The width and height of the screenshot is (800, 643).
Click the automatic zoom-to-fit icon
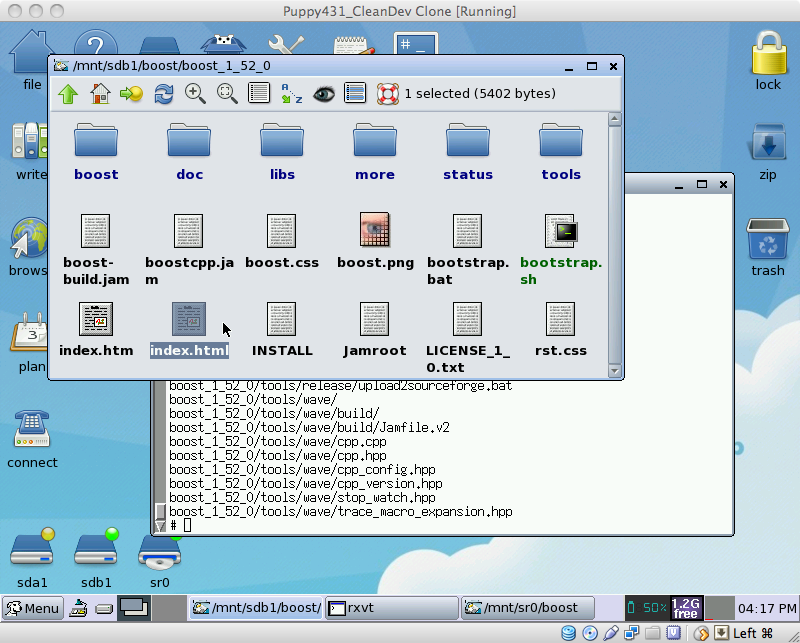(227, 94)
